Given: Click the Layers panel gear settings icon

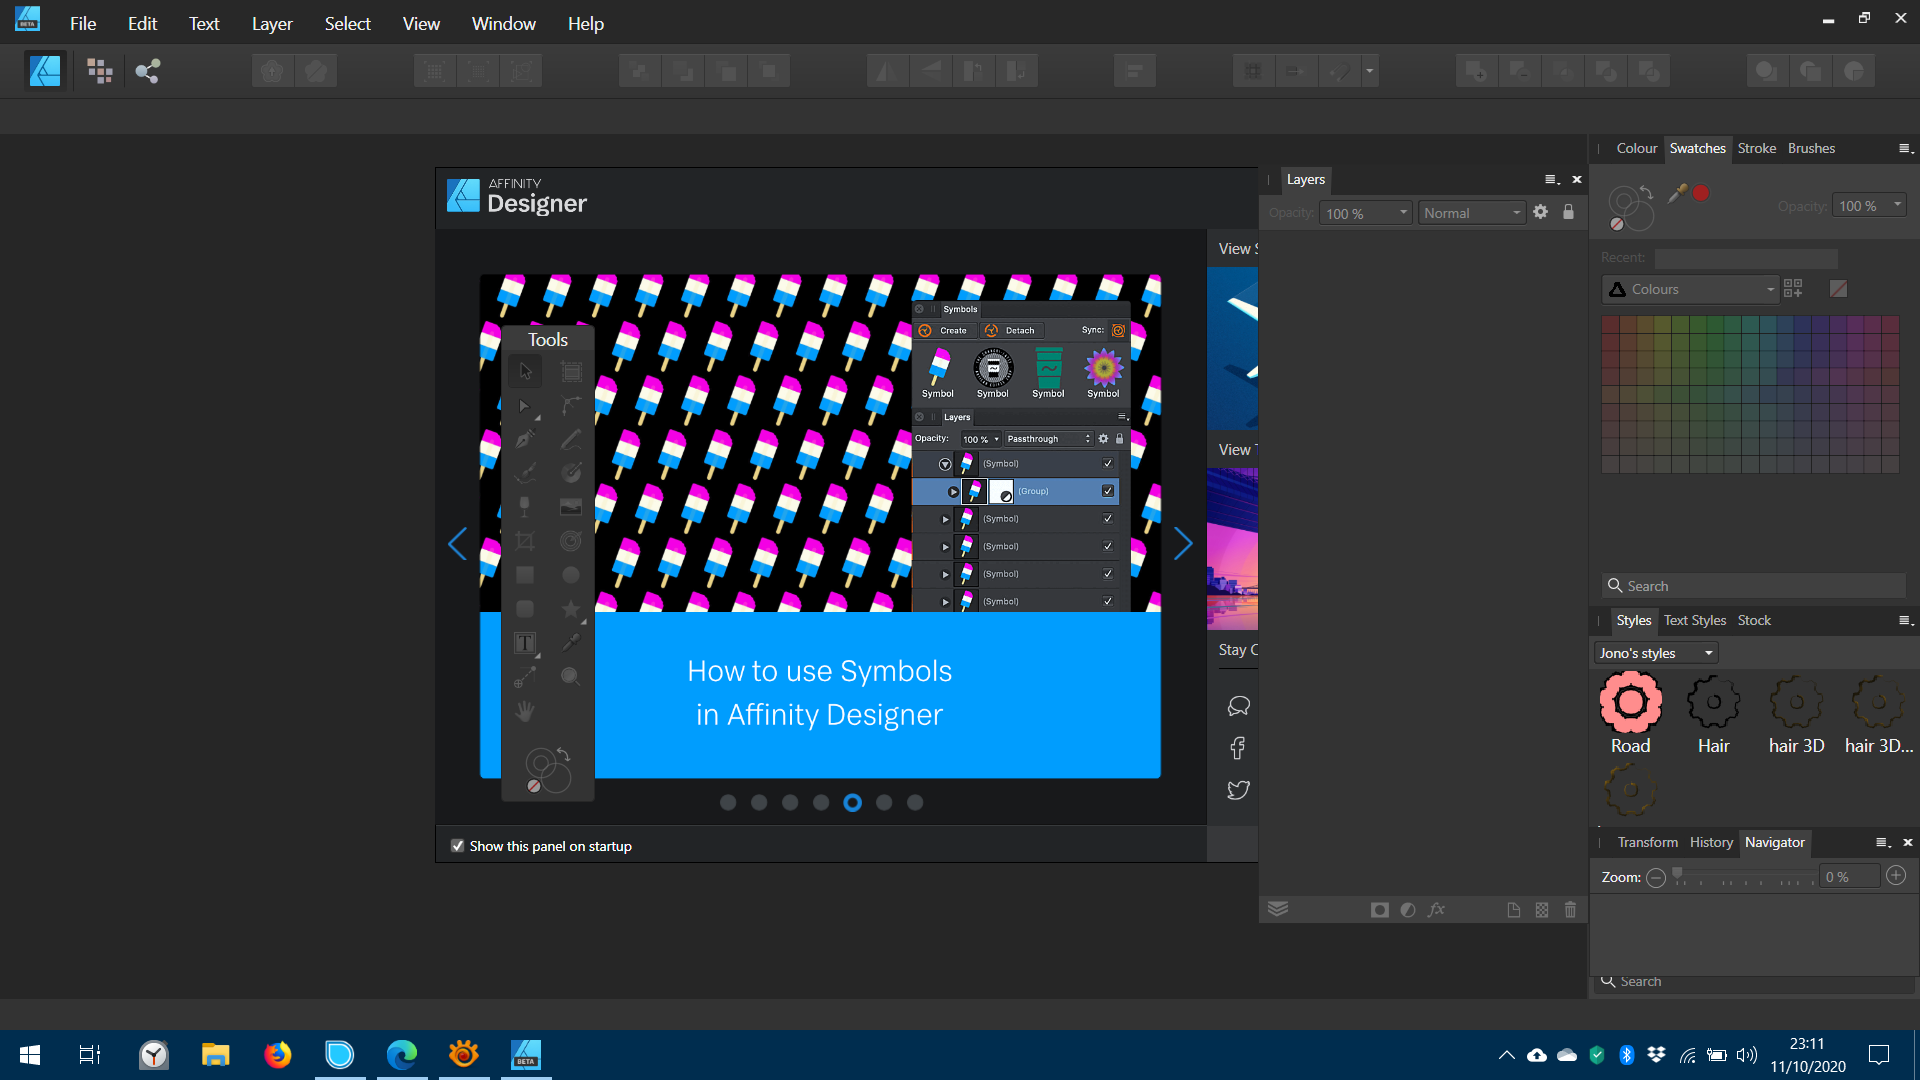Looking at the screenshot, I should pyautogui.click(x=1541, y=212).
